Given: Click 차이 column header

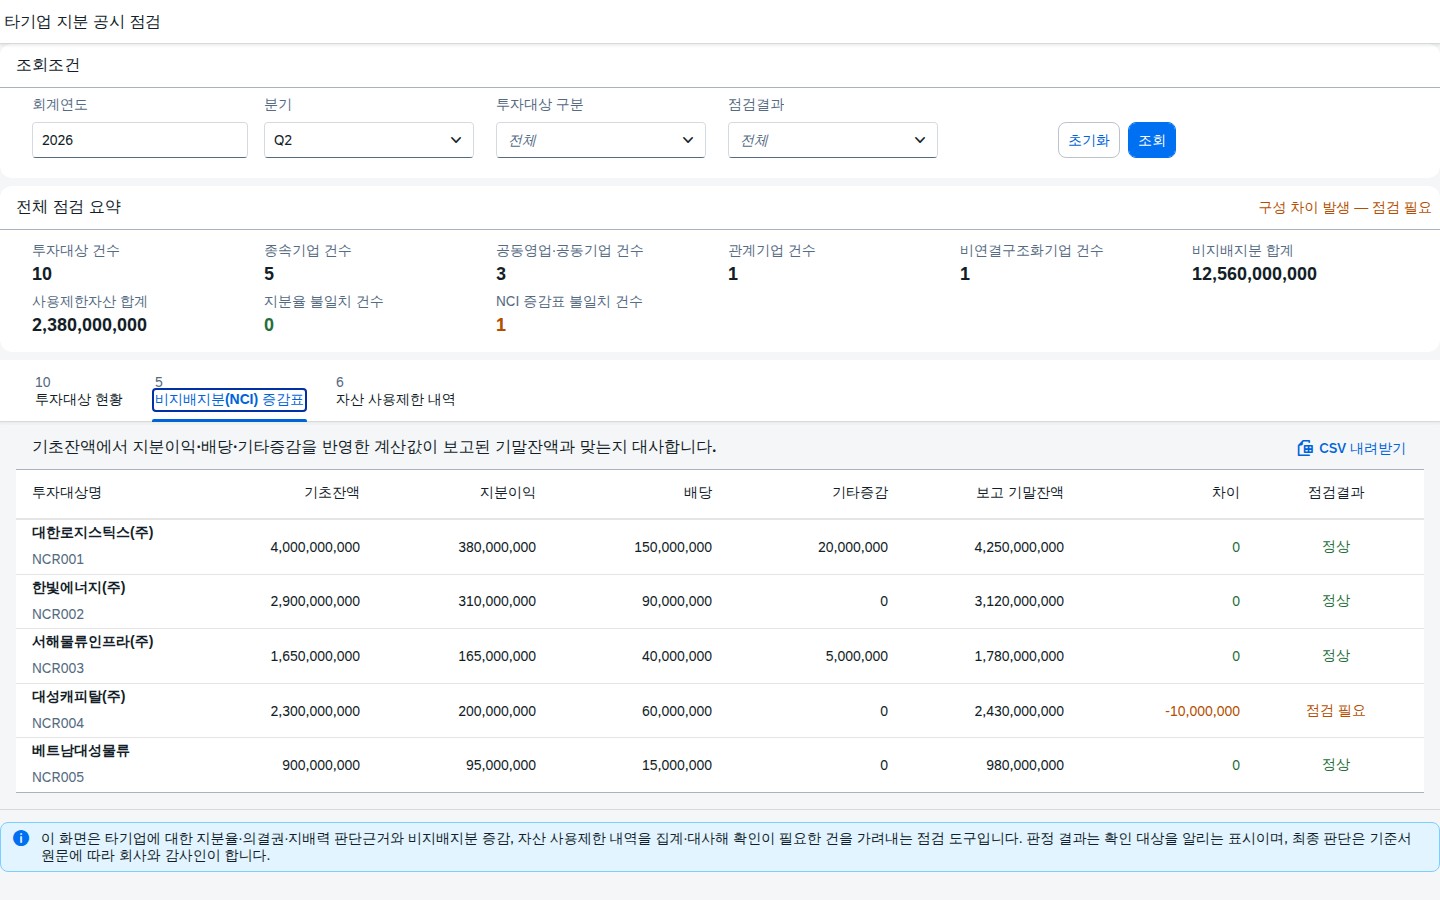Looking at the screenshot, I should click(x=1226, y=493).
